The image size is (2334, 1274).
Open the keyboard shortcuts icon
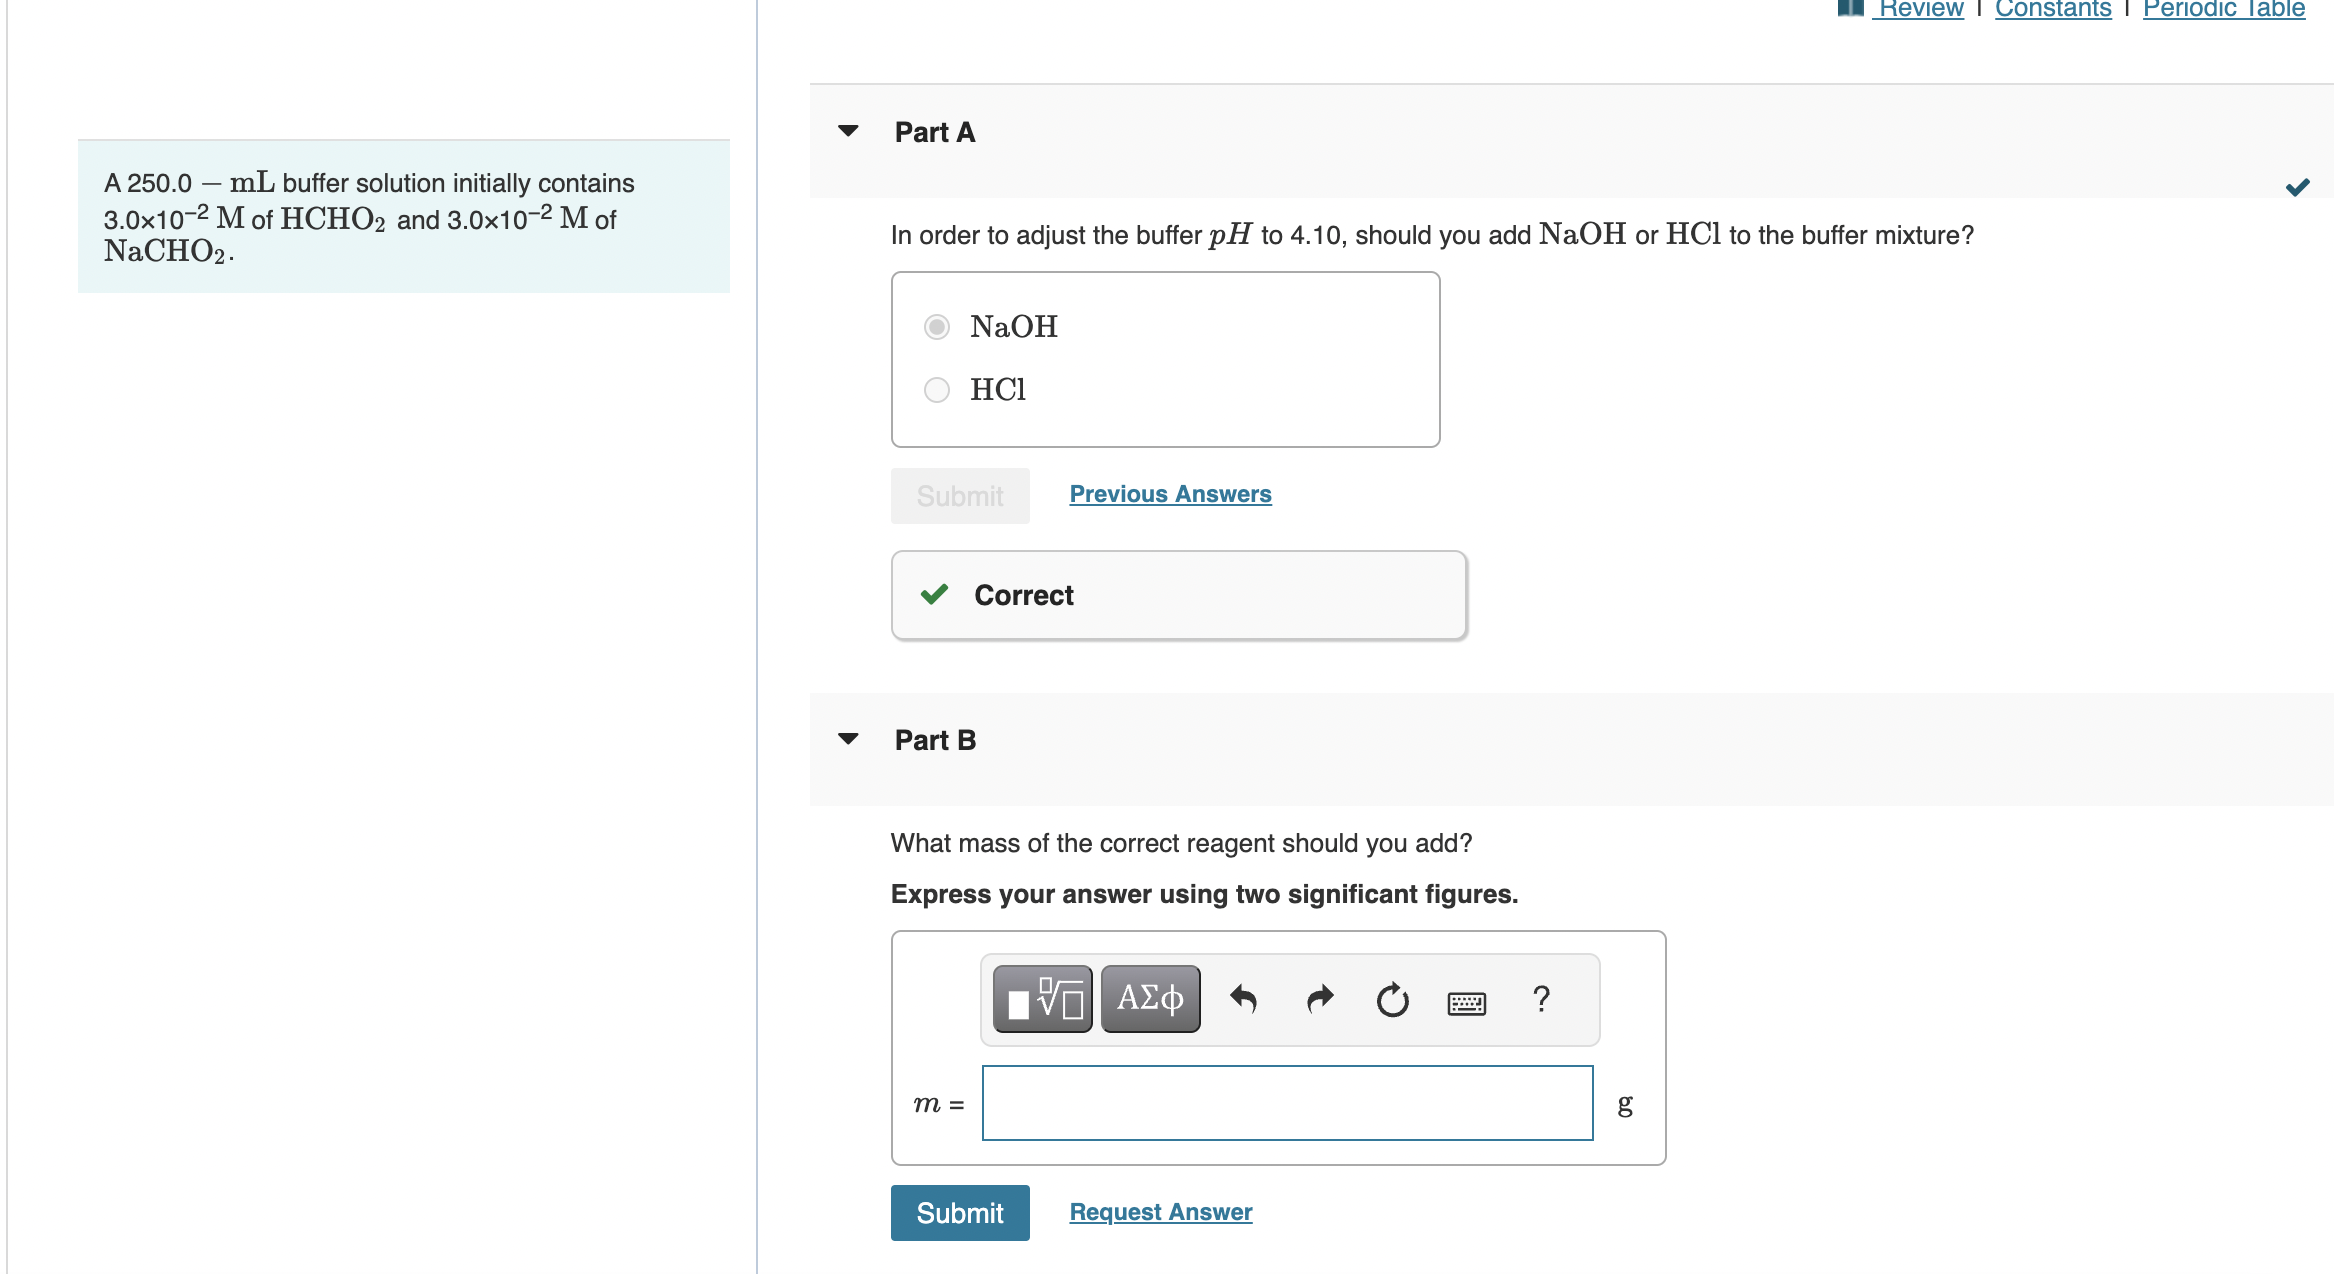(1466, 1002)
